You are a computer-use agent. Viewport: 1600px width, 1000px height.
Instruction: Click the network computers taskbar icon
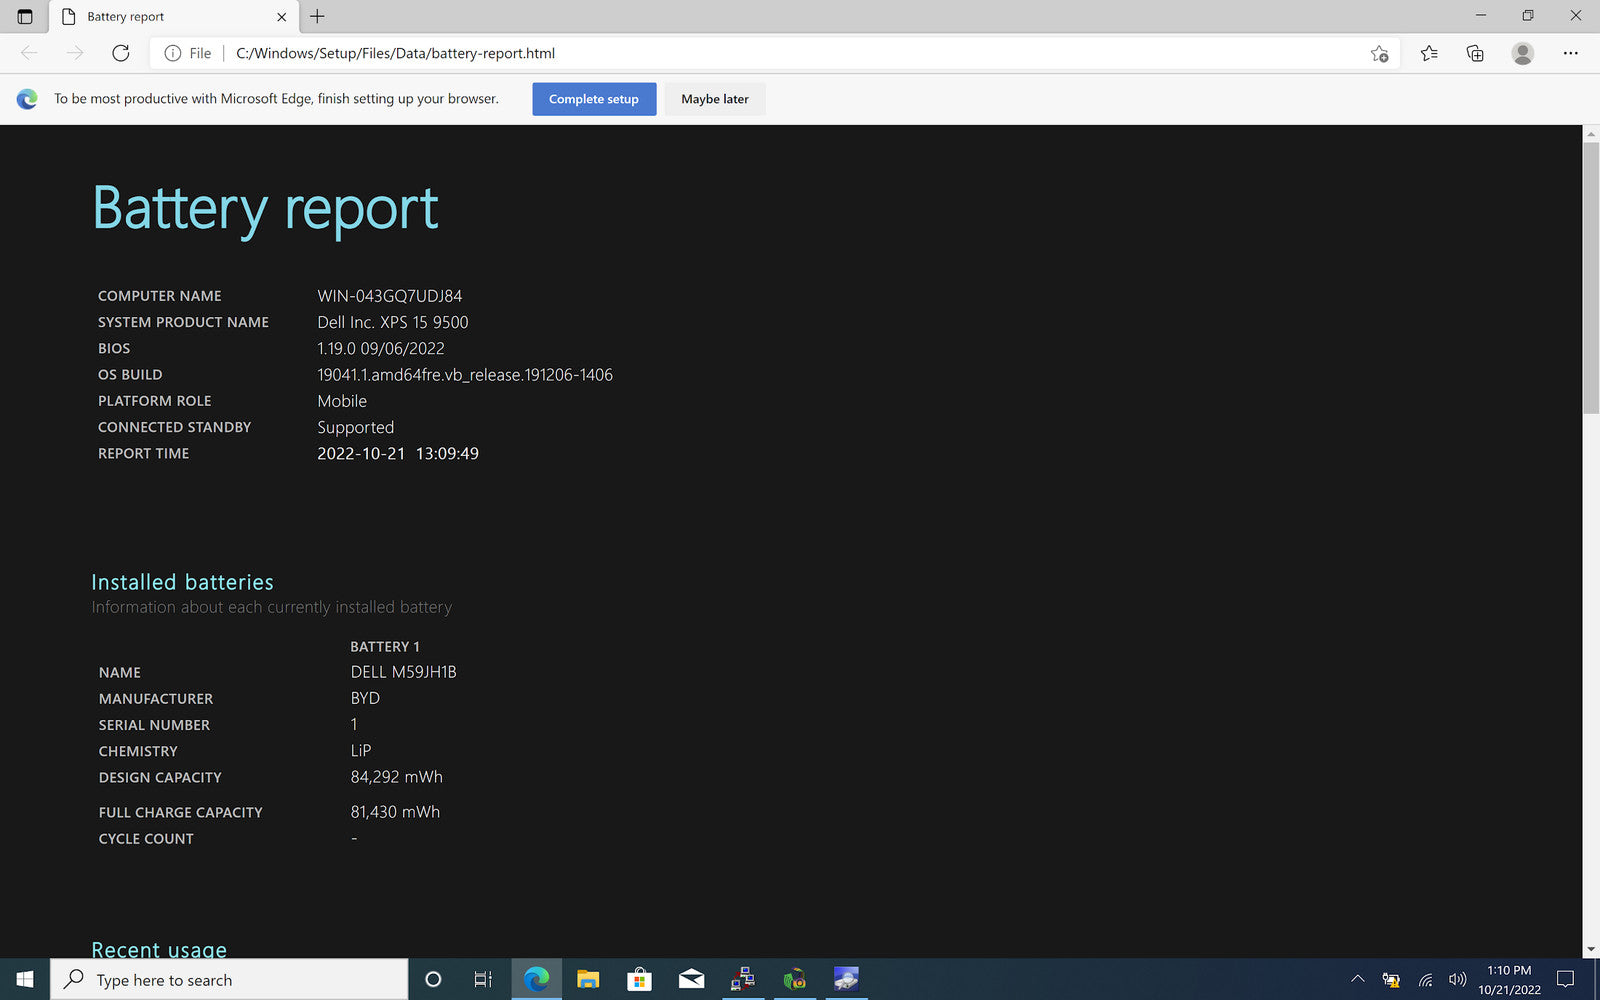(742, 979)
